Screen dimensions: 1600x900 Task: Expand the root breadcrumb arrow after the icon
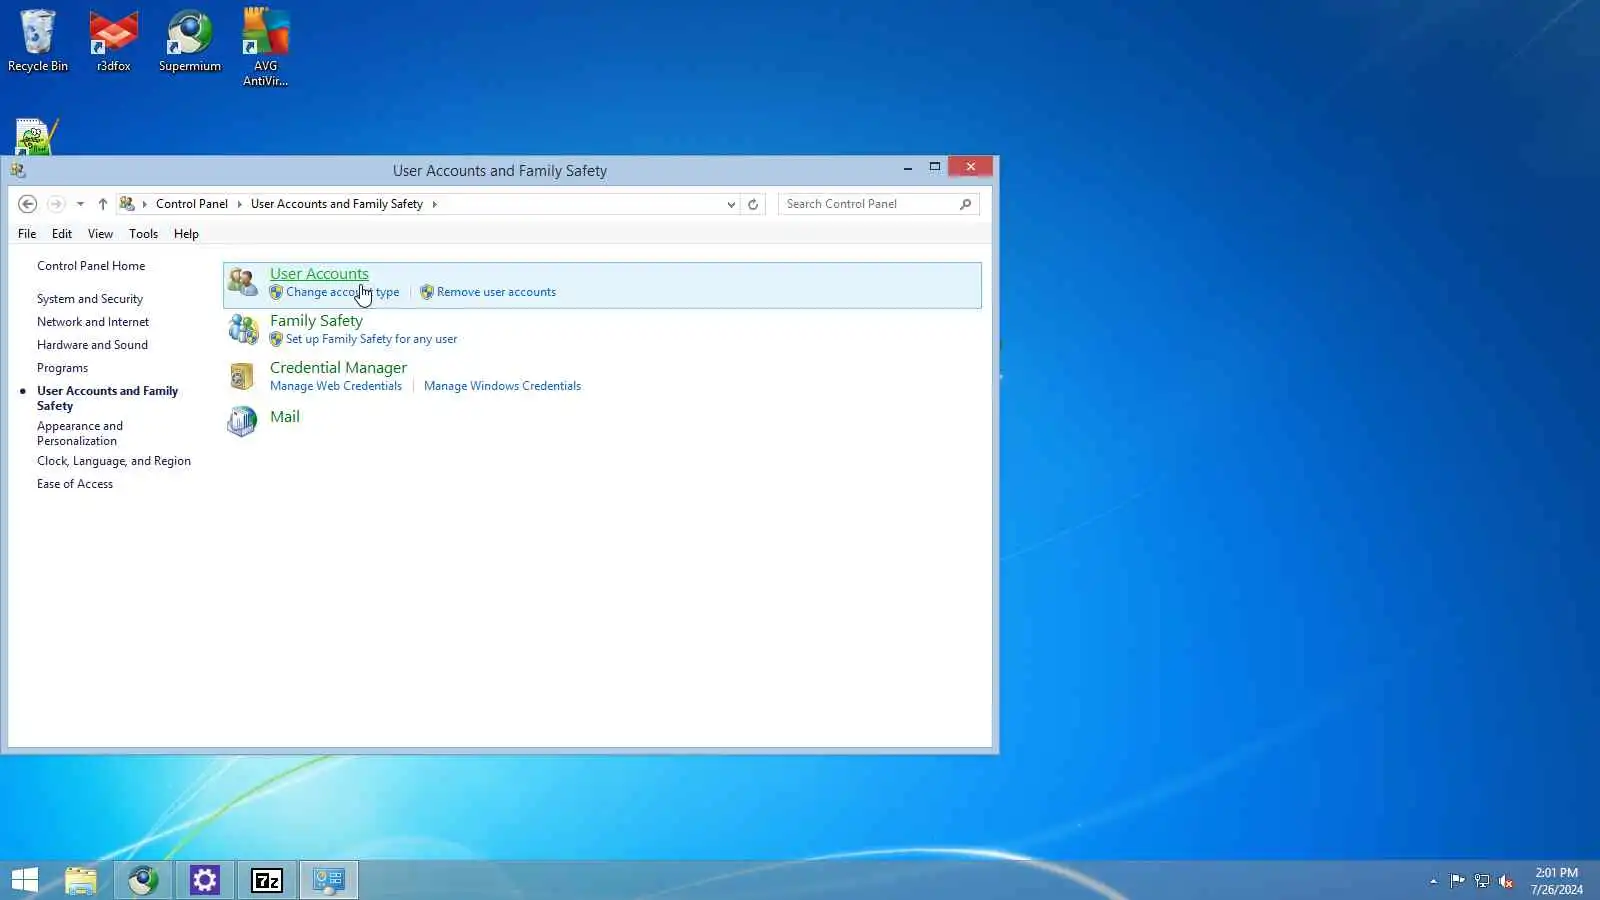145,204
